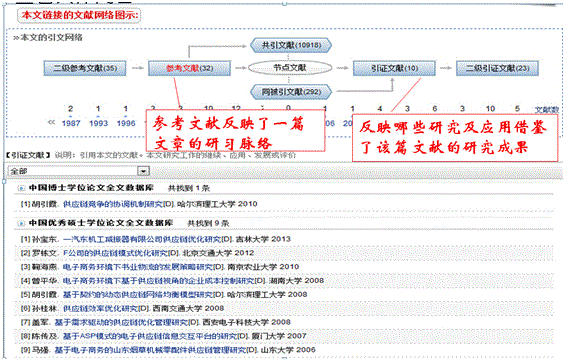This screenshot has width=565, height=361.
Task: Click 西南交通大学 2008 source text
Action: 188,308
